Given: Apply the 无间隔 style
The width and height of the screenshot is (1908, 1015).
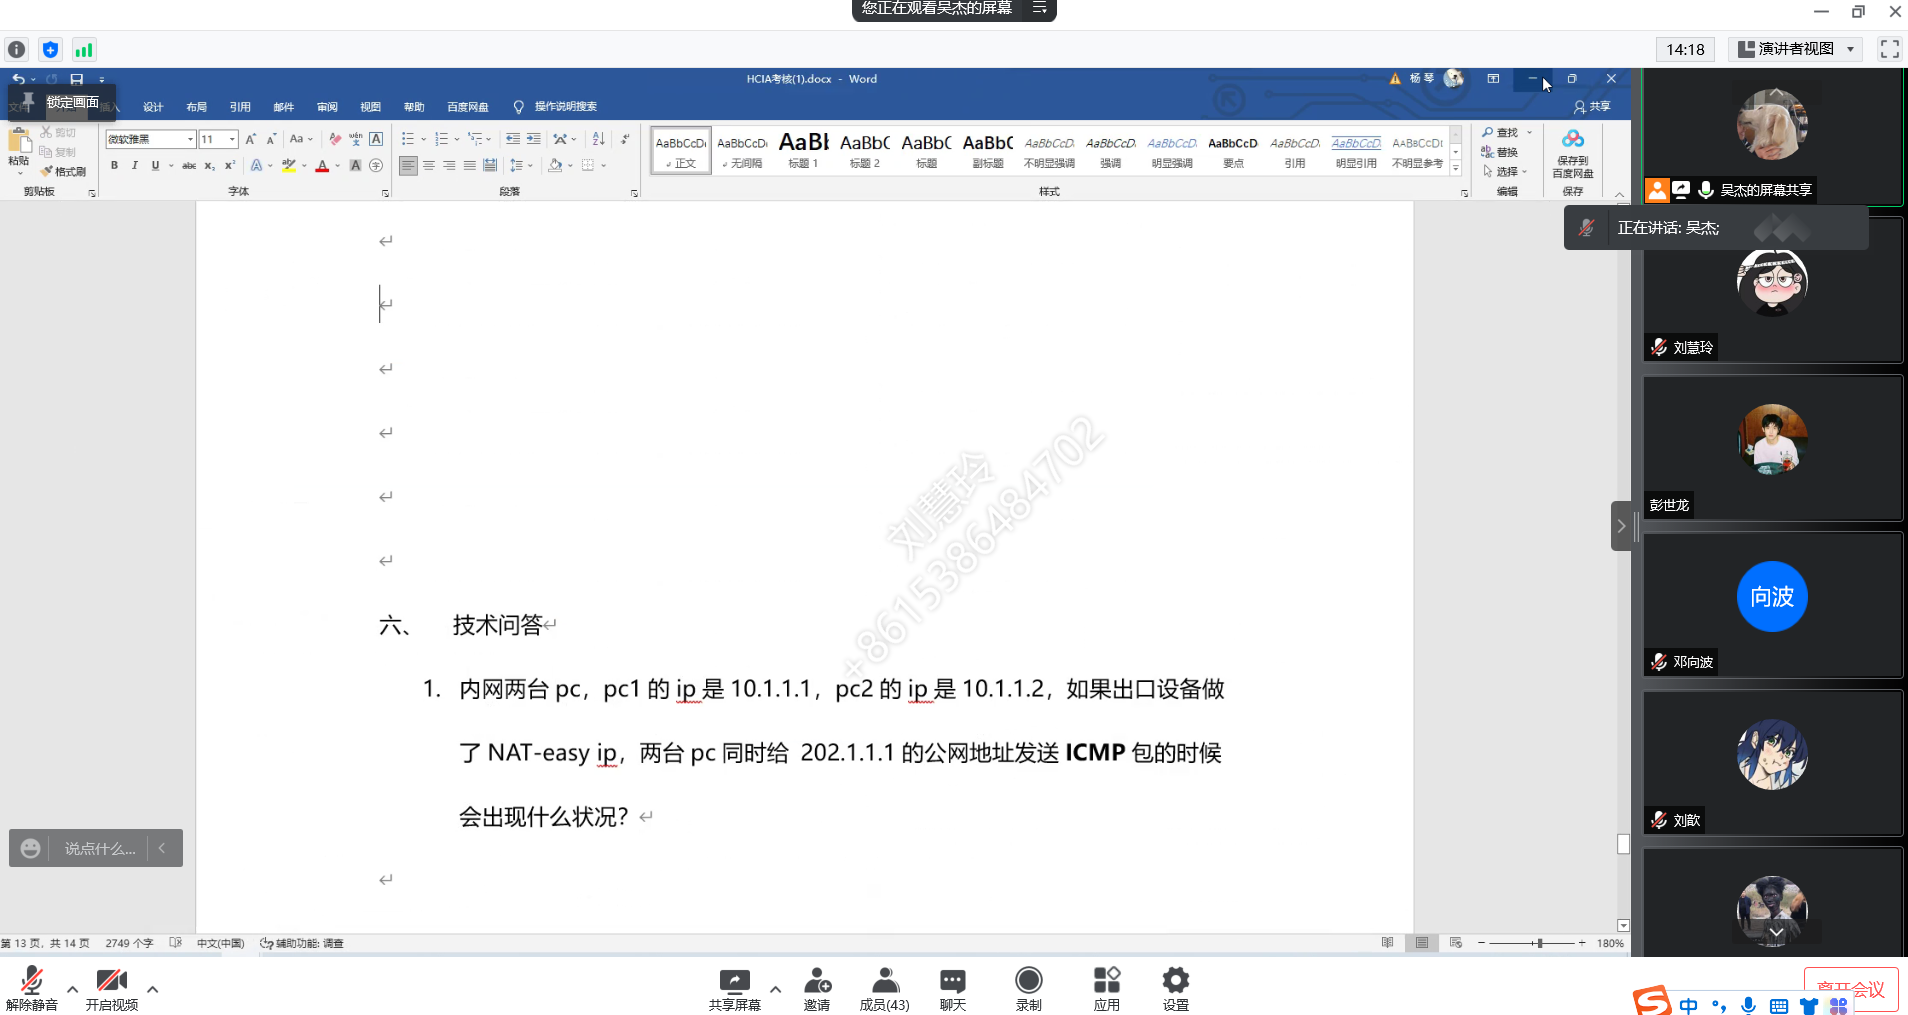Looking at the screenshot, I should tap(742, 150).
